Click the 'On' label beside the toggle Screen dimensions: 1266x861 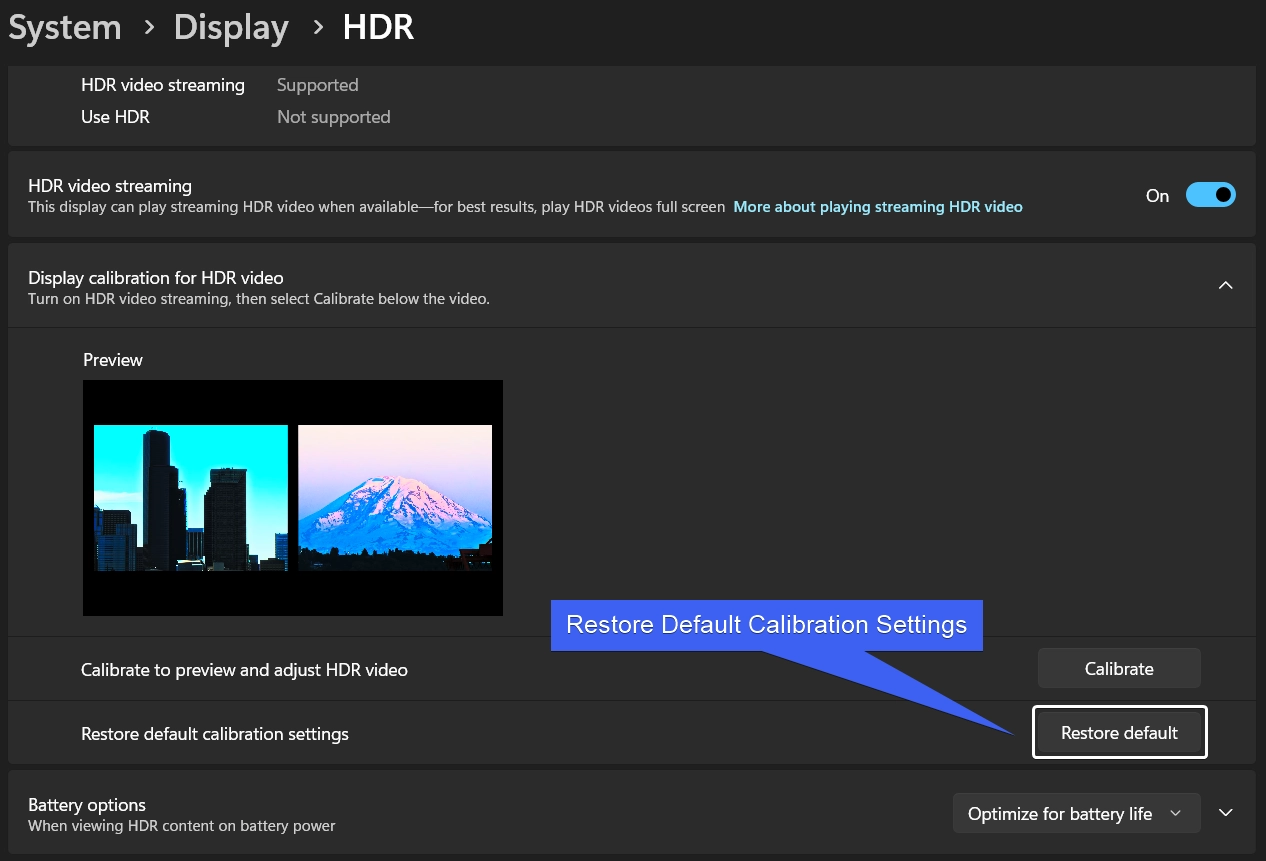pos(1158,196)
